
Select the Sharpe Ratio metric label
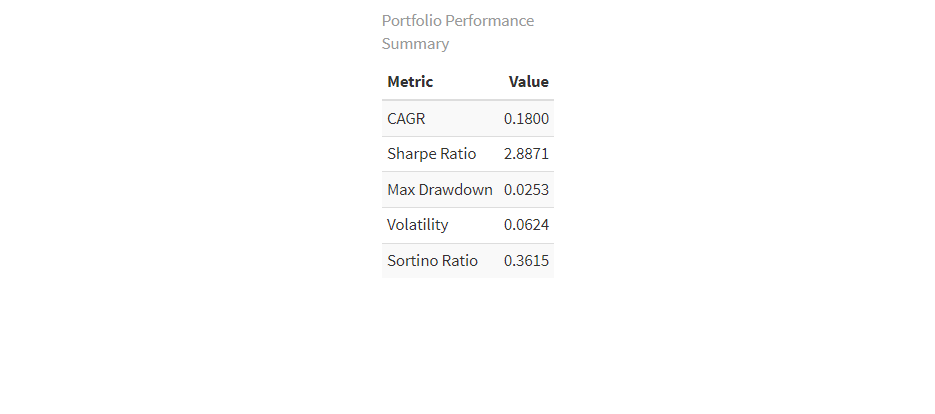[x=431, y=154]
